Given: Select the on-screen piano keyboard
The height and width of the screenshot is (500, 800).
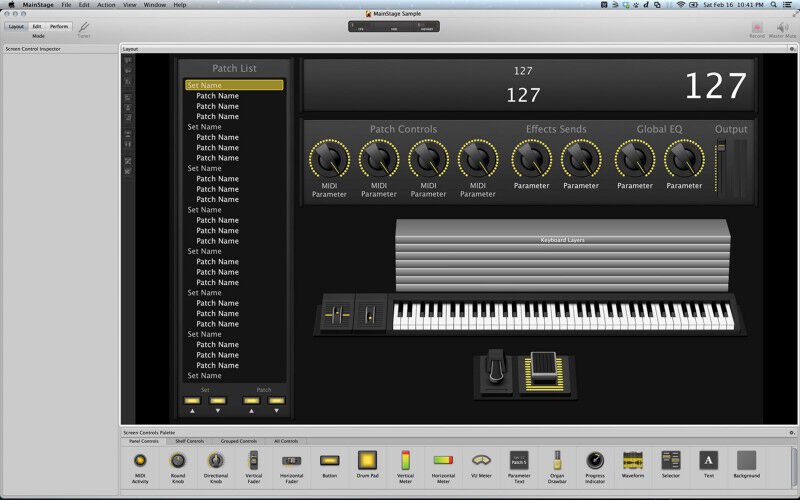Looking at the screenshot, I should [563, 316].
